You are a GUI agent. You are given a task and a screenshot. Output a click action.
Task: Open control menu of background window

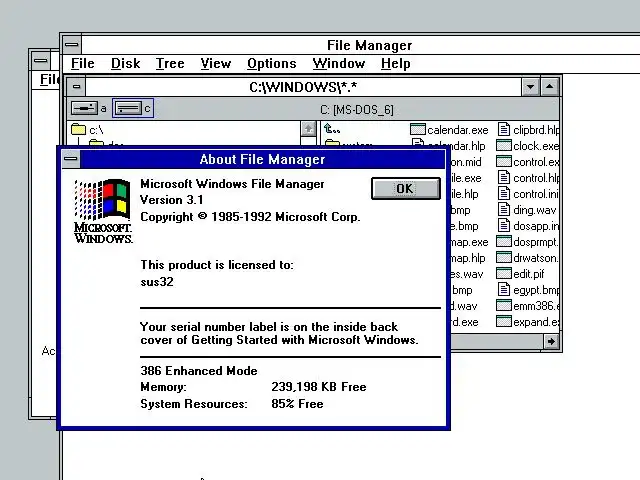(40, 61)
